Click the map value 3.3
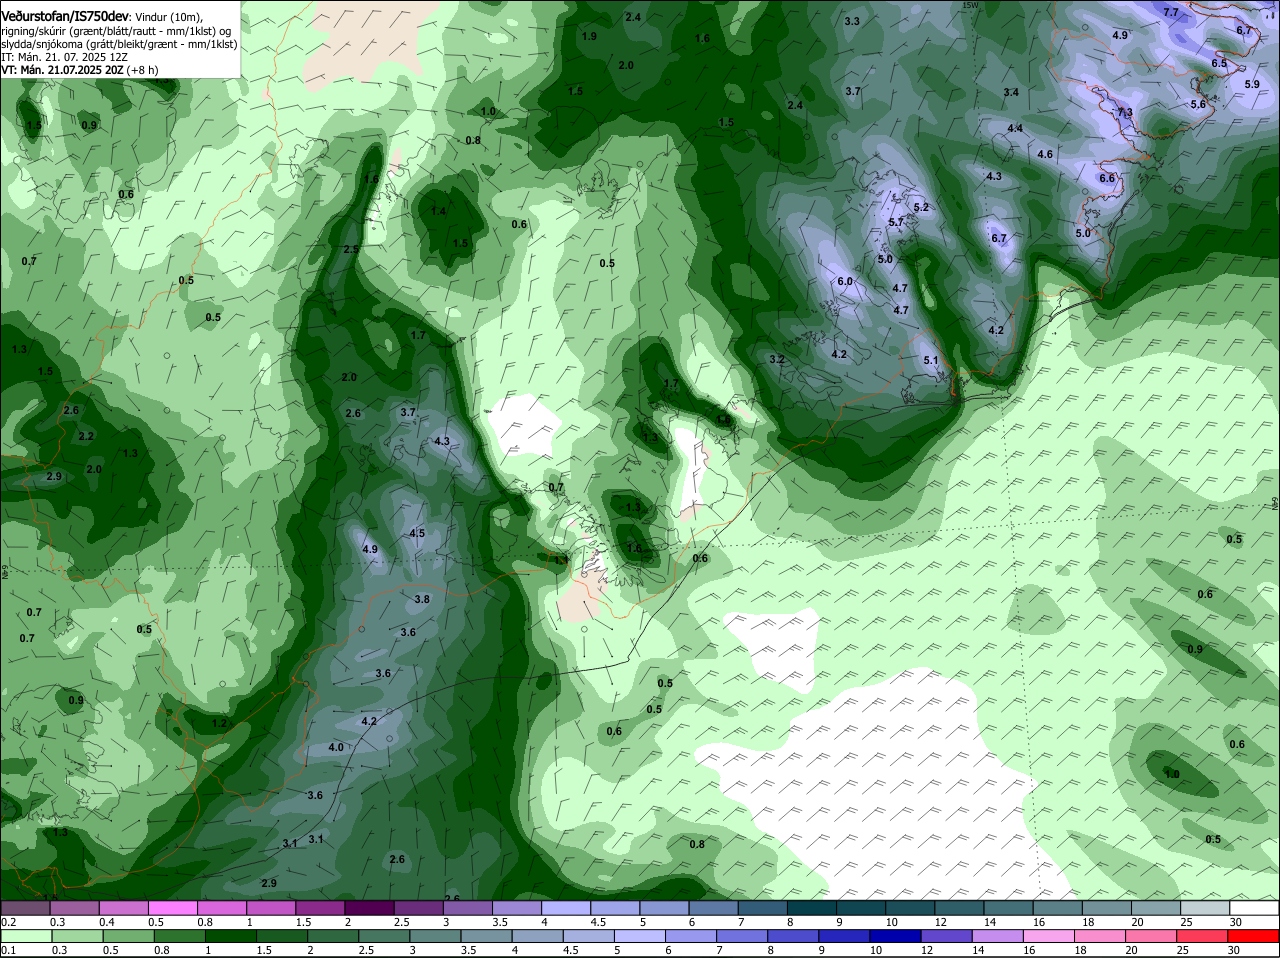The height and width of the screenshot is (958, 1280). (x=852, y=21)
